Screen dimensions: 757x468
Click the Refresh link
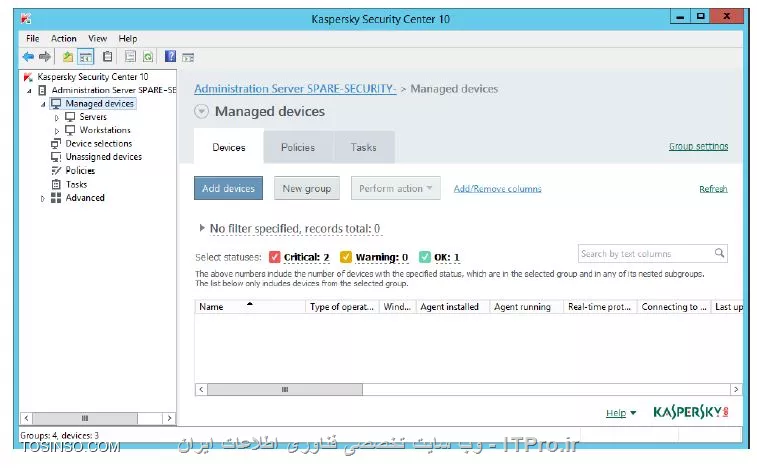(x=713, y=189)
